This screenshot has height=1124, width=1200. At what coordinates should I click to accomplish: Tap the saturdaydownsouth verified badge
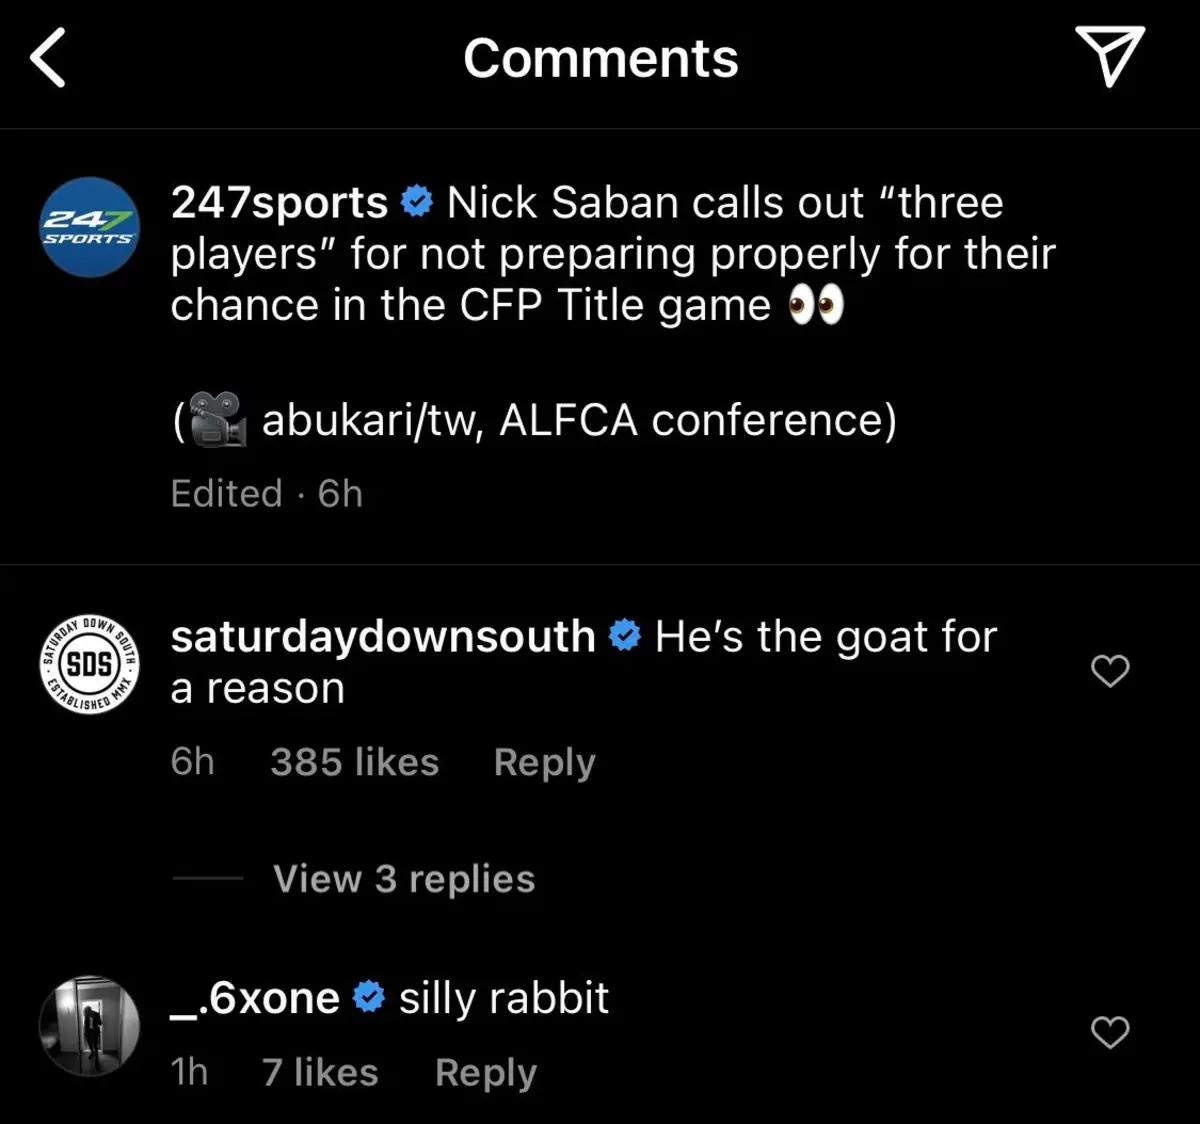[625, 637]
